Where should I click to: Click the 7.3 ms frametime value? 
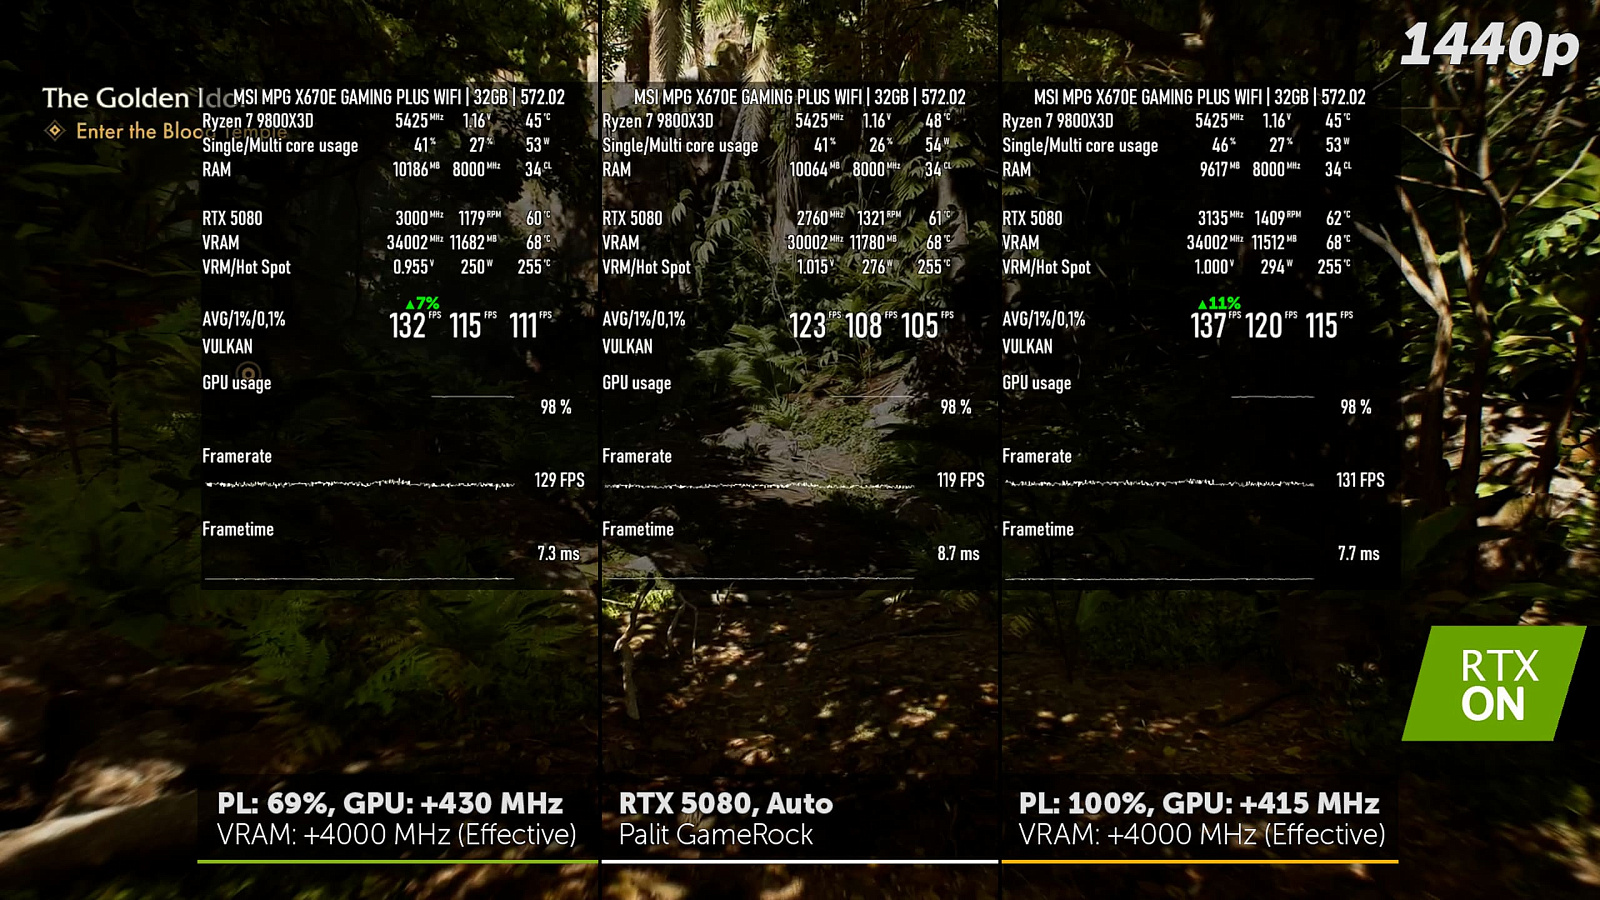click(558, 553)
